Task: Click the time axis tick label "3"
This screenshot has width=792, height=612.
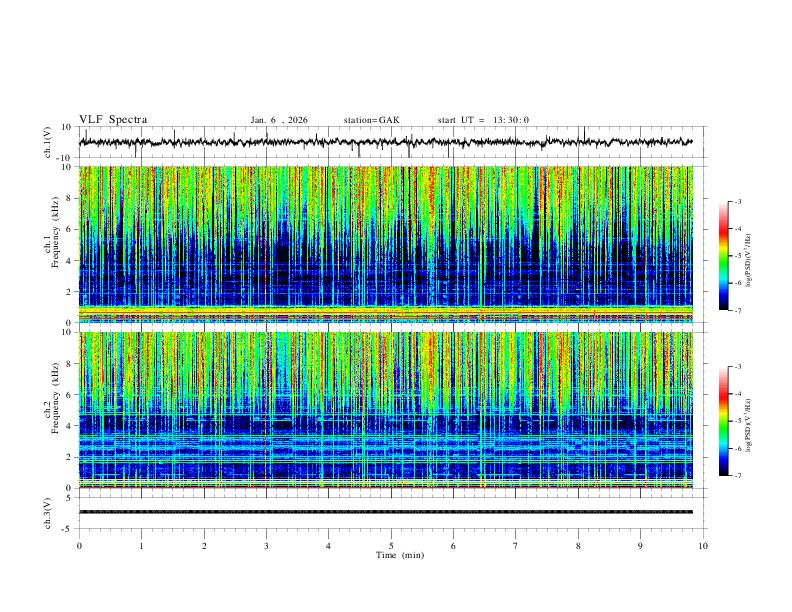Action: click(x=266, y=546)
